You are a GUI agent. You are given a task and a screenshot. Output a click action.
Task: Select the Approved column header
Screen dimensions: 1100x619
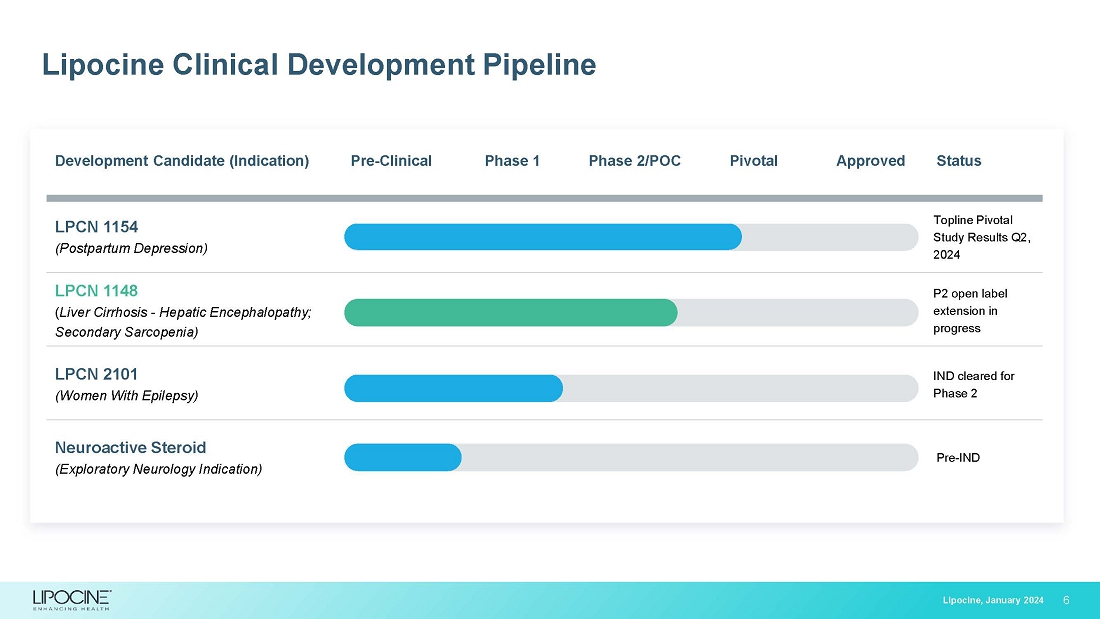click(x=870, y=161)
